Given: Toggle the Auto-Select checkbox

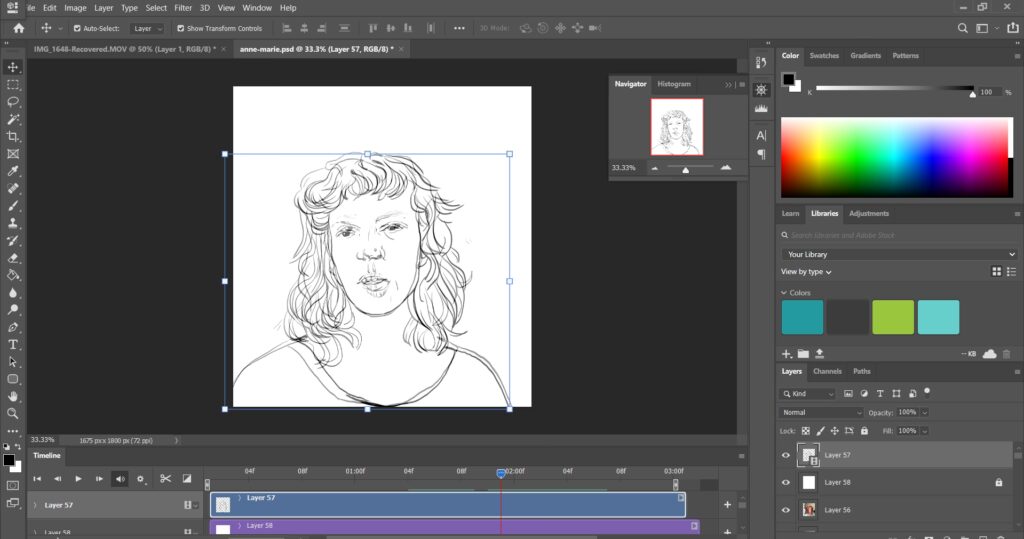Looking at the screenshot, I should pyautogui.click(x=78, y=28).
